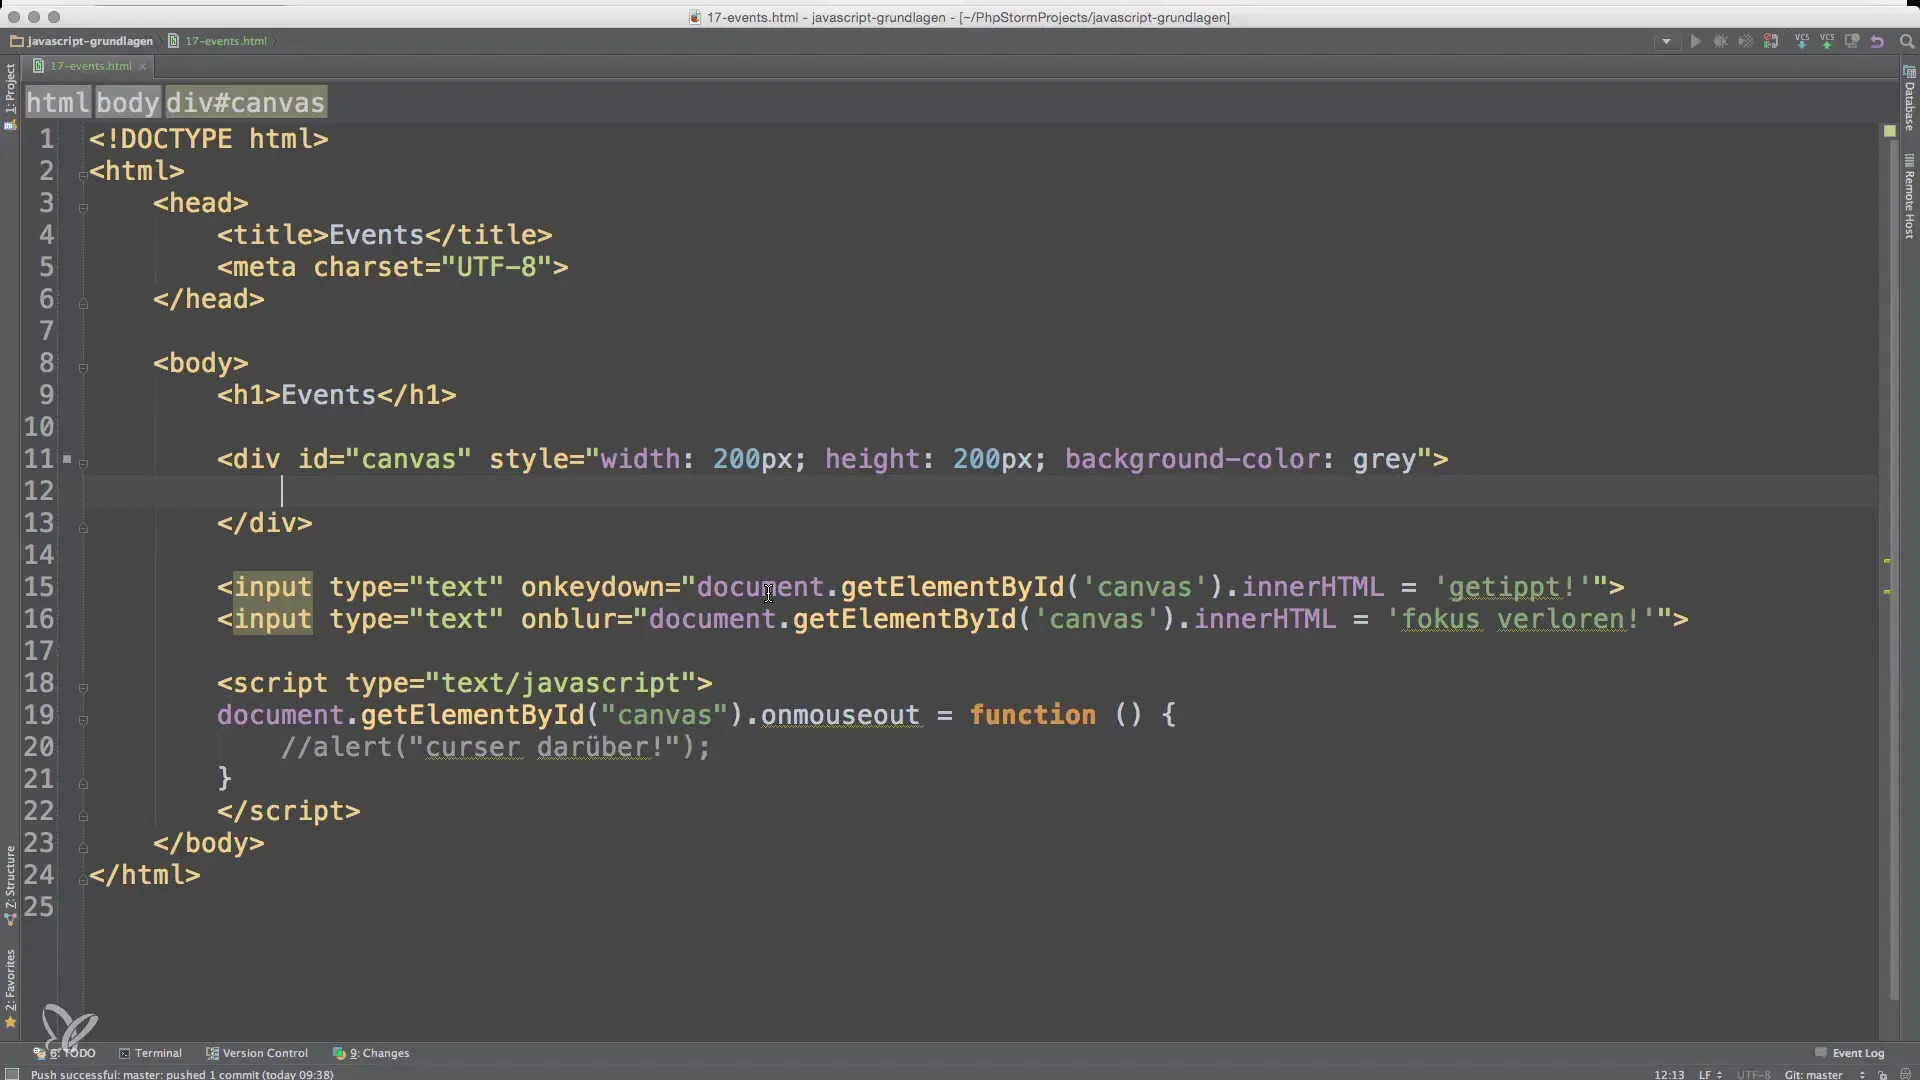This screenshot has height=1080, width=1920.
Task: Open LF line separator selector
Action: click(1709, 1074)
